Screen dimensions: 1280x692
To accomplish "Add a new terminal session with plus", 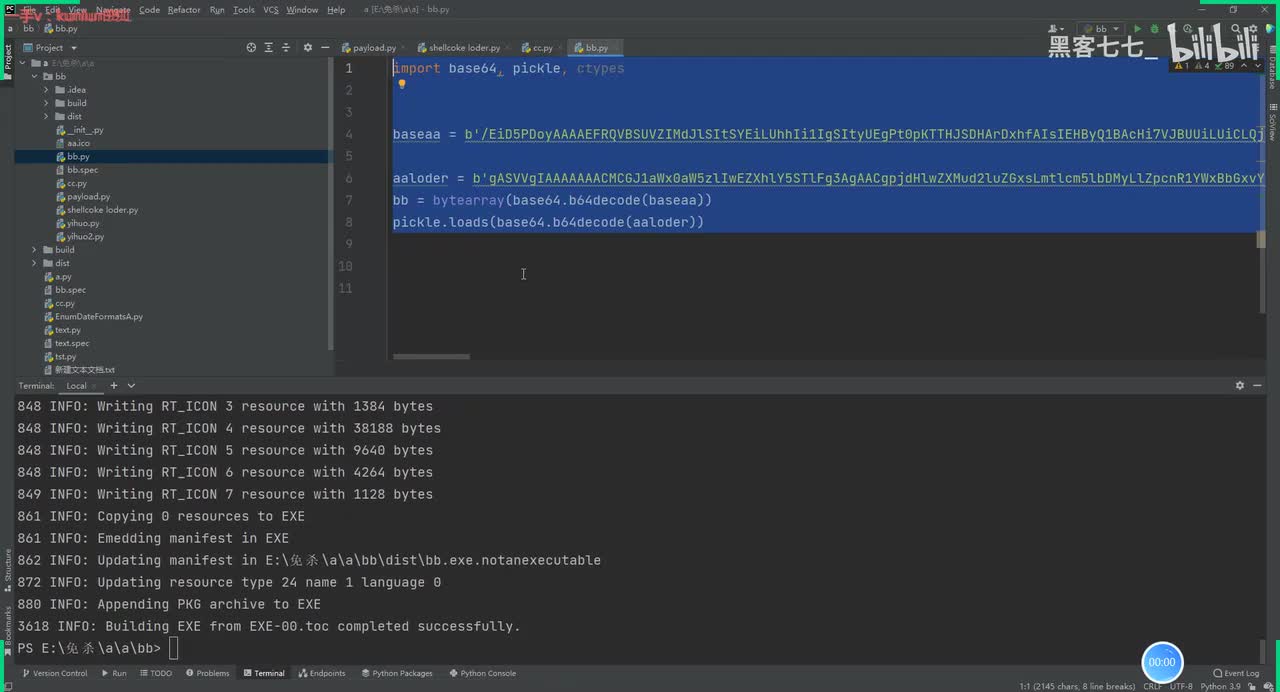I will tap(114, 385).
